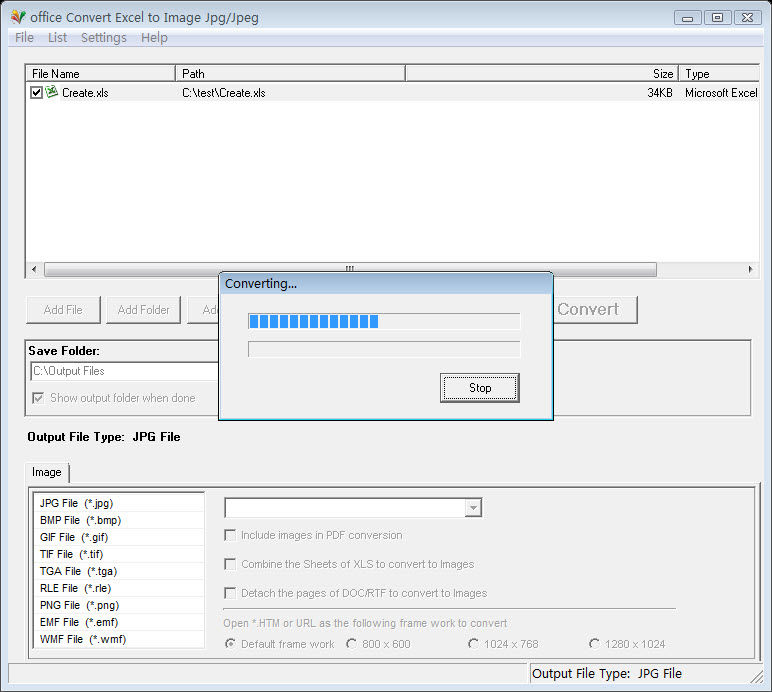Click the conversion progress bar

point(384,321)
